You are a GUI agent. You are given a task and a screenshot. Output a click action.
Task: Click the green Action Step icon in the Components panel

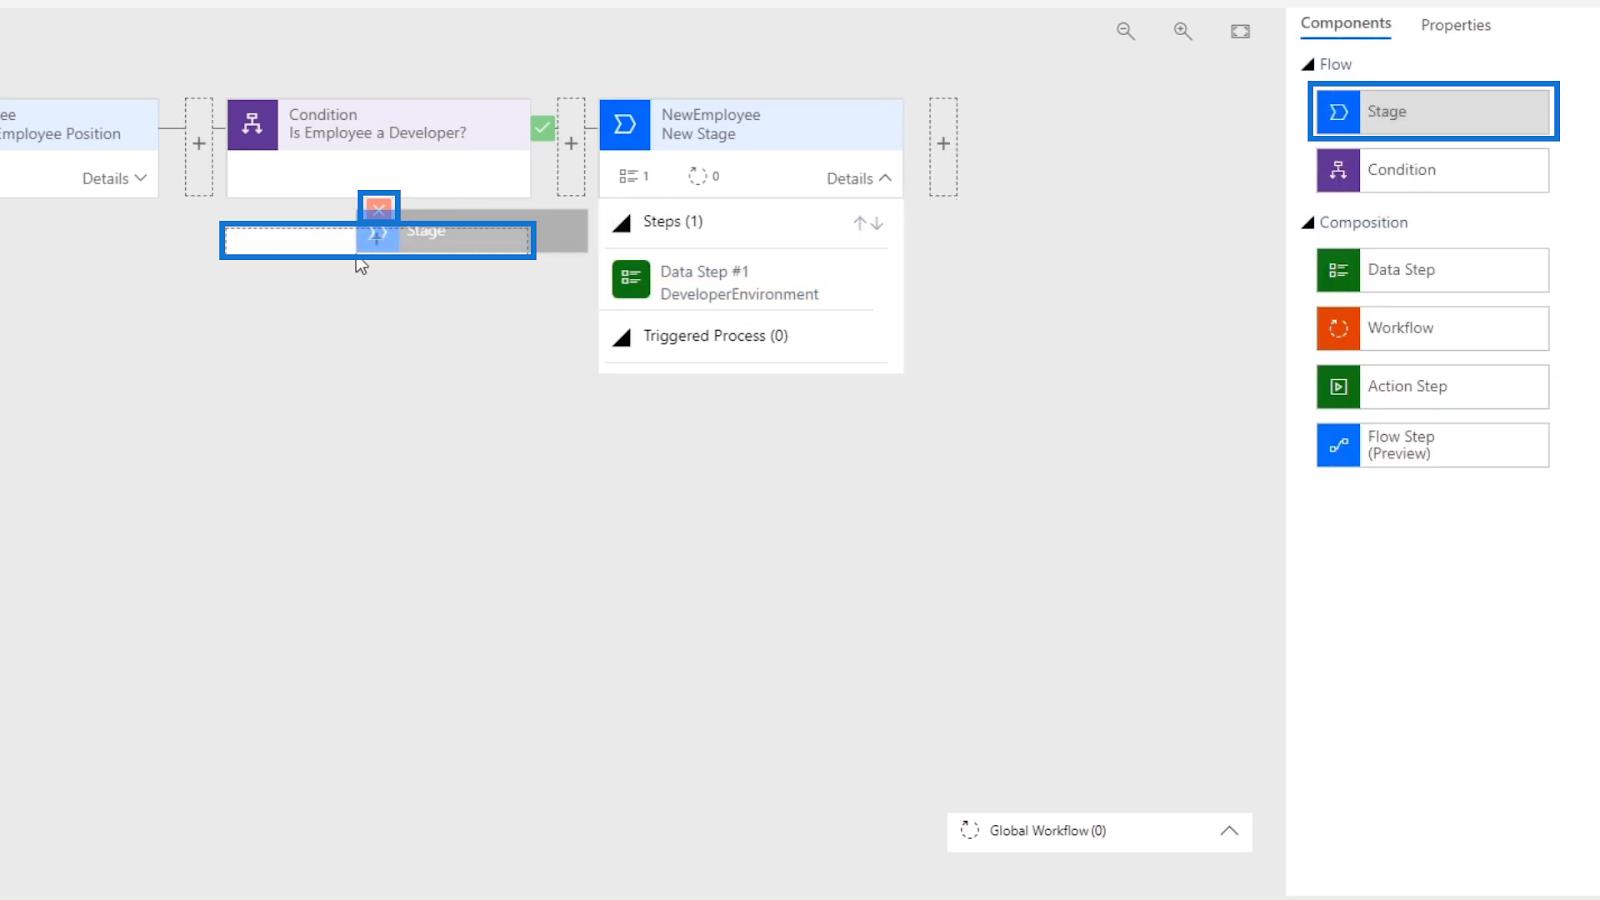click(1338, 386)
